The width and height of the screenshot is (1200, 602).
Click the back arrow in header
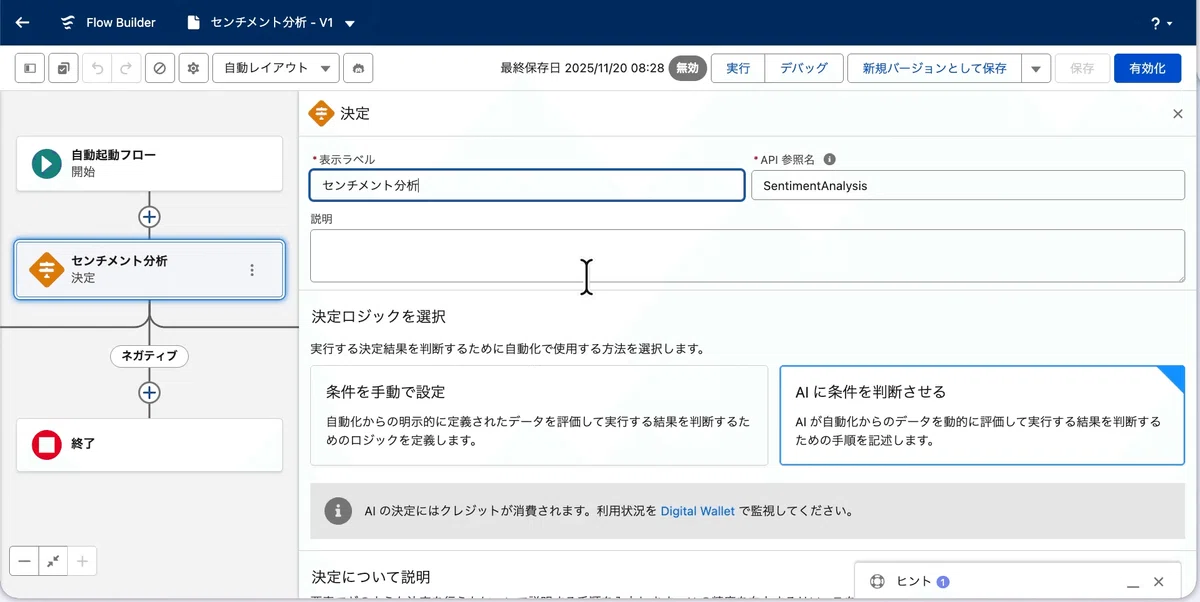coord(22,22)
